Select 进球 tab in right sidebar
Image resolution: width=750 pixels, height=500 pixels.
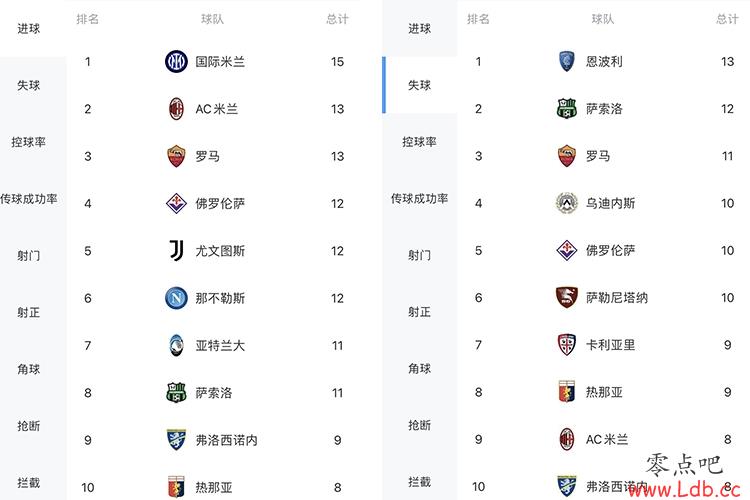(419, 29)
